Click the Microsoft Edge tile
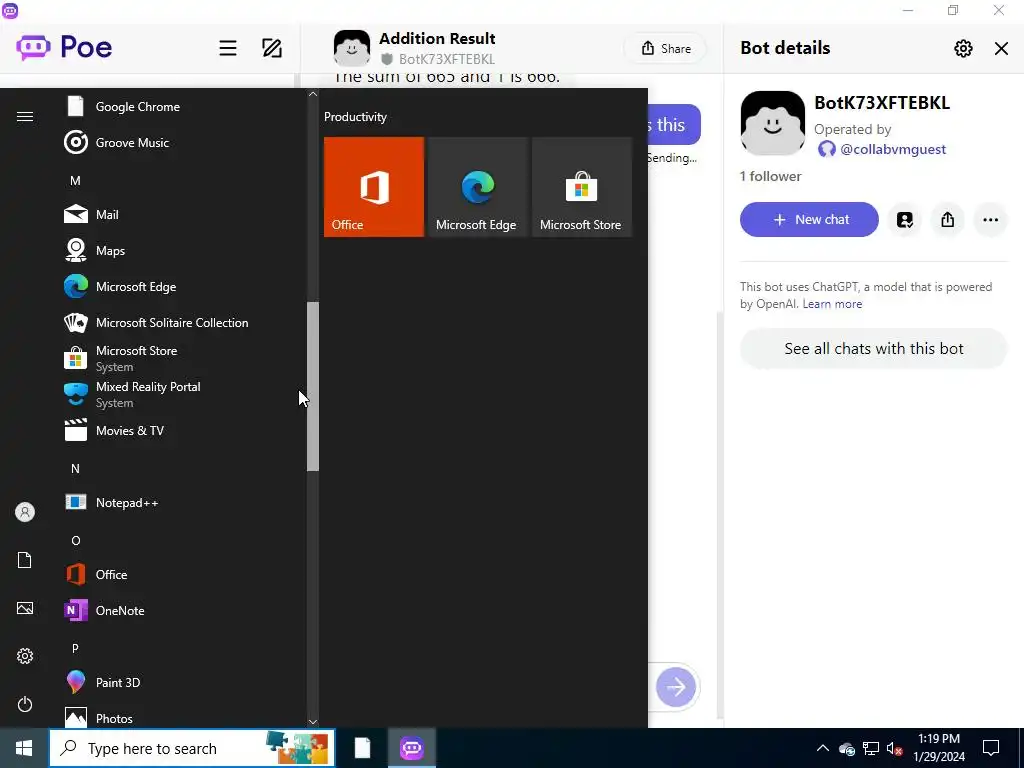The image size is (1024, 768). [x=477, y=187]
